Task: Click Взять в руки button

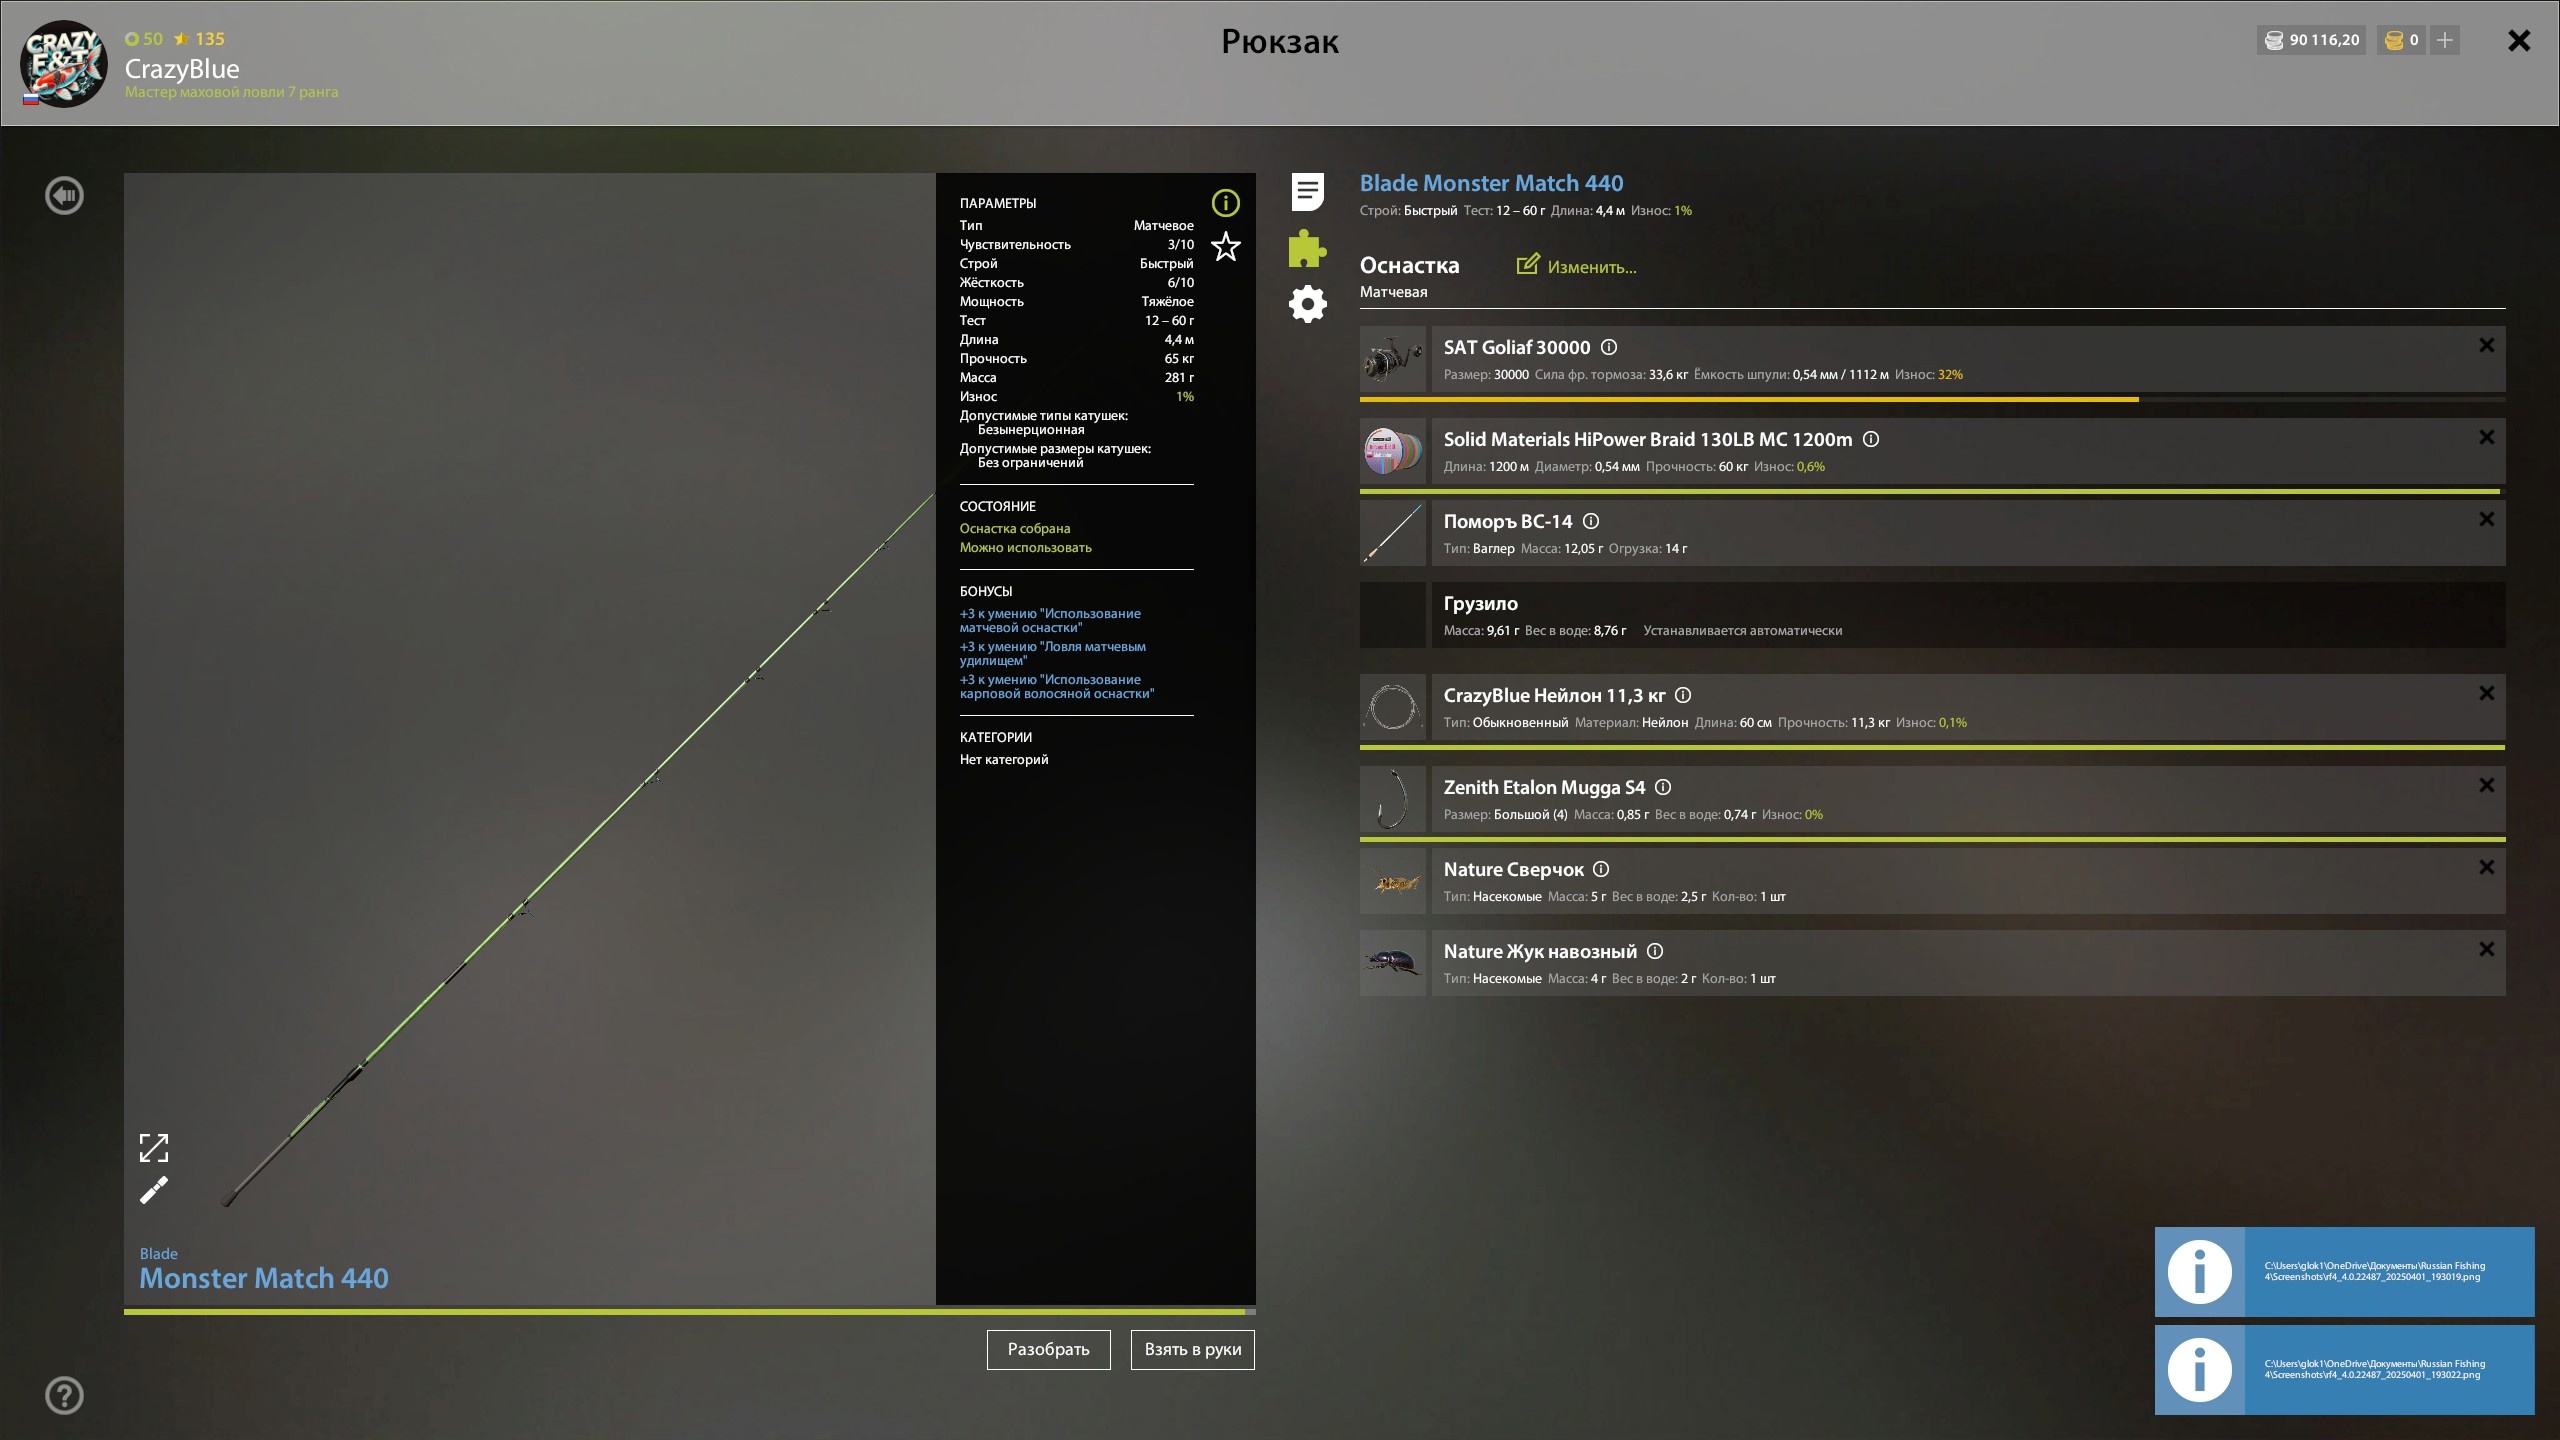Action: pos(1193,1350)
